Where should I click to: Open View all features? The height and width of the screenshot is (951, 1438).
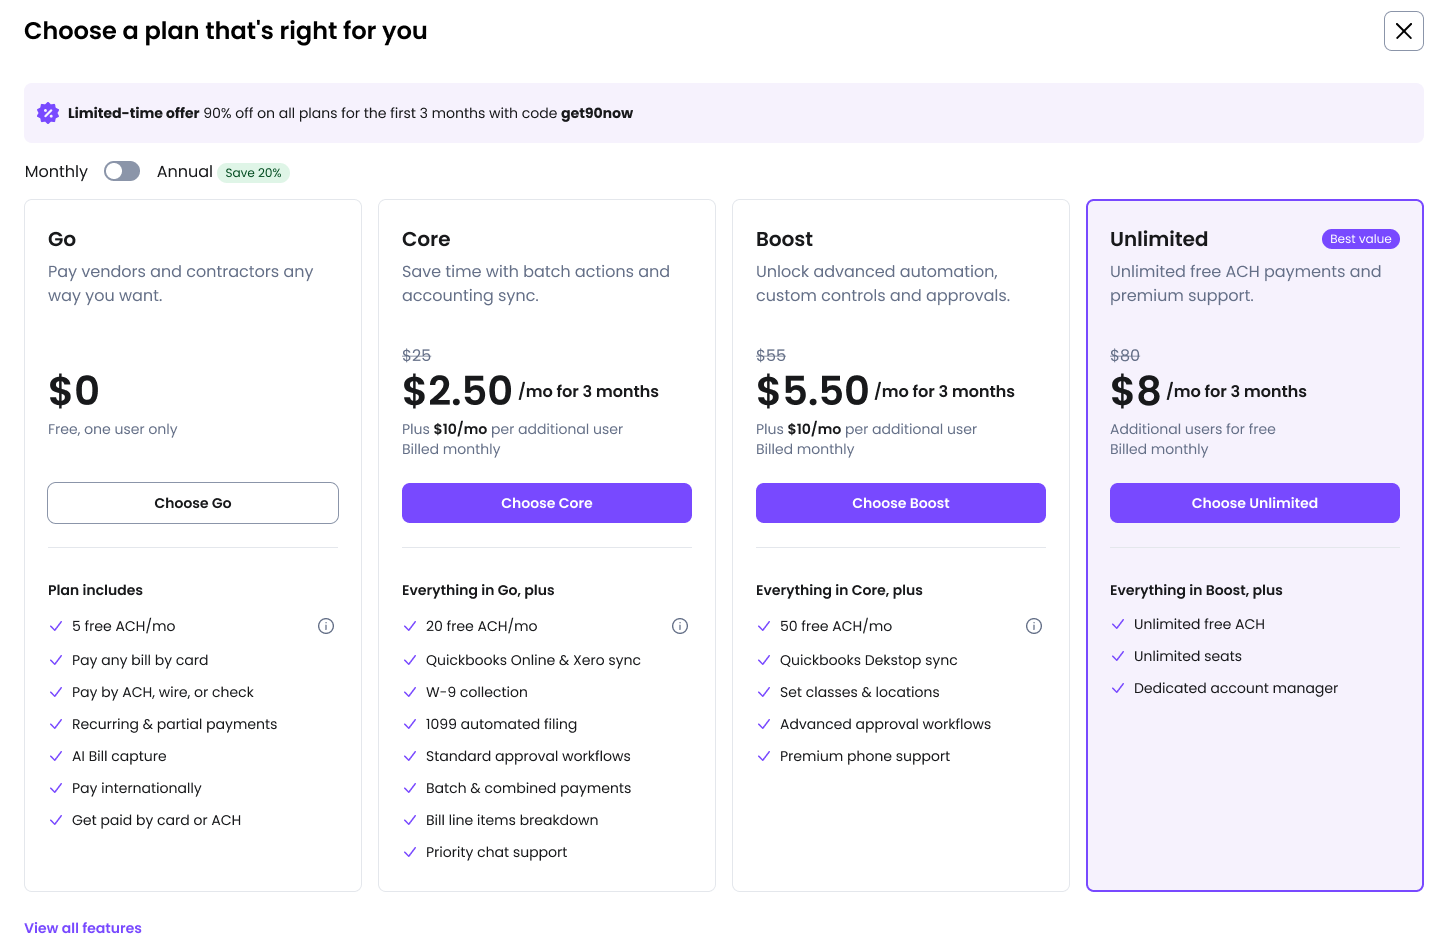82,928
